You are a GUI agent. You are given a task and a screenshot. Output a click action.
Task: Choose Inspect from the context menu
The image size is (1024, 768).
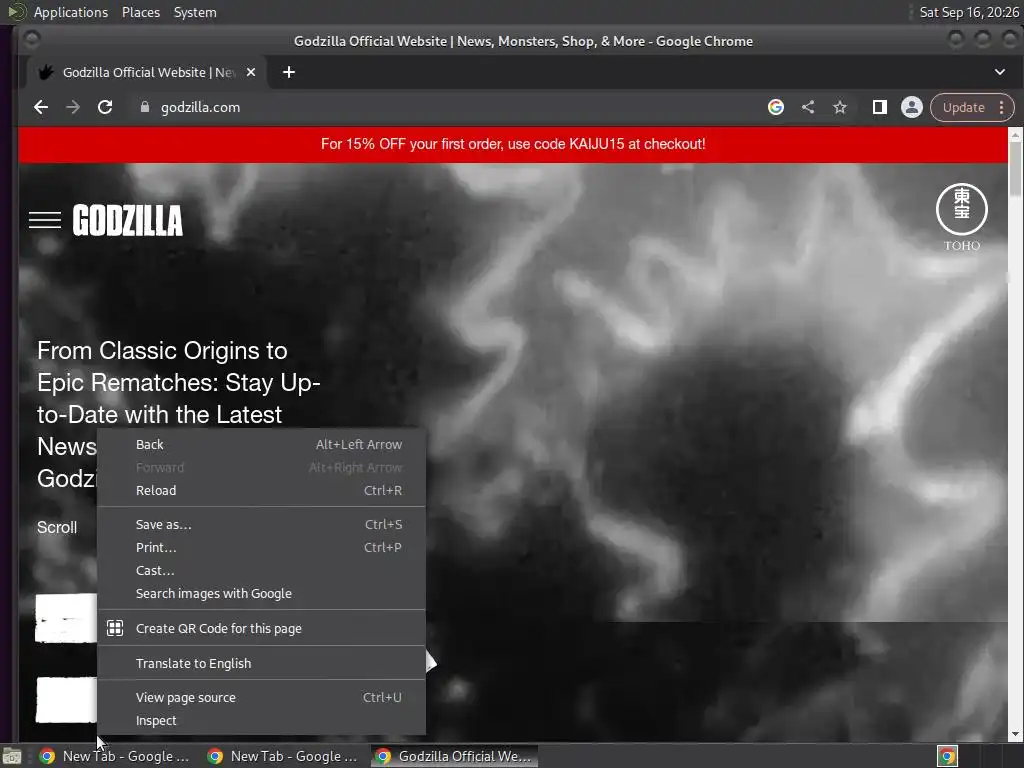pos(261,720)
